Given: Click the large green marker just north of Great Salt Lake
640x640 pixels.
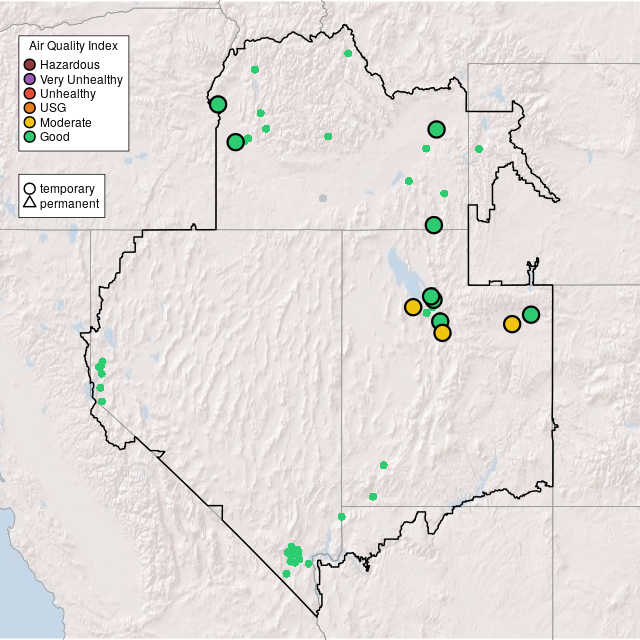Looking at the screenshot, I should pos(434,225).
